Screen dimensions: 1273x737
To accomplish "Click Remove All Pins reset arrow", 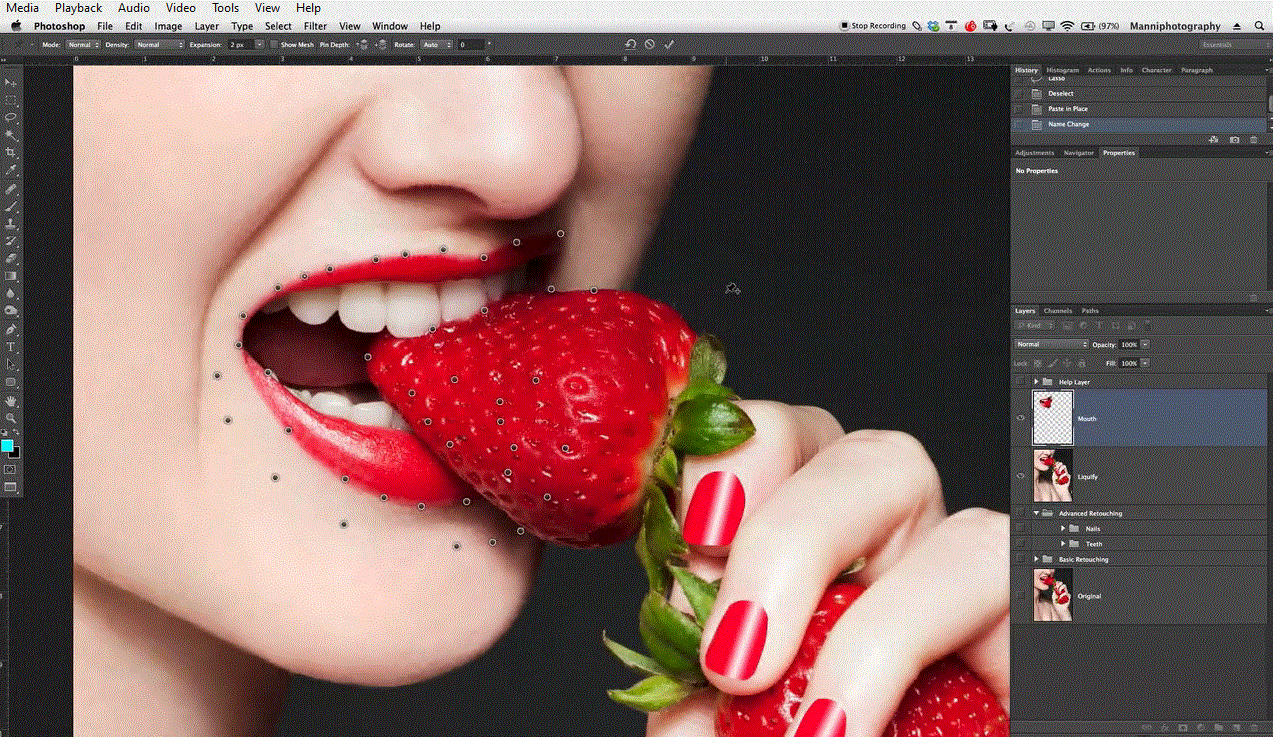I will coord(631,45).
